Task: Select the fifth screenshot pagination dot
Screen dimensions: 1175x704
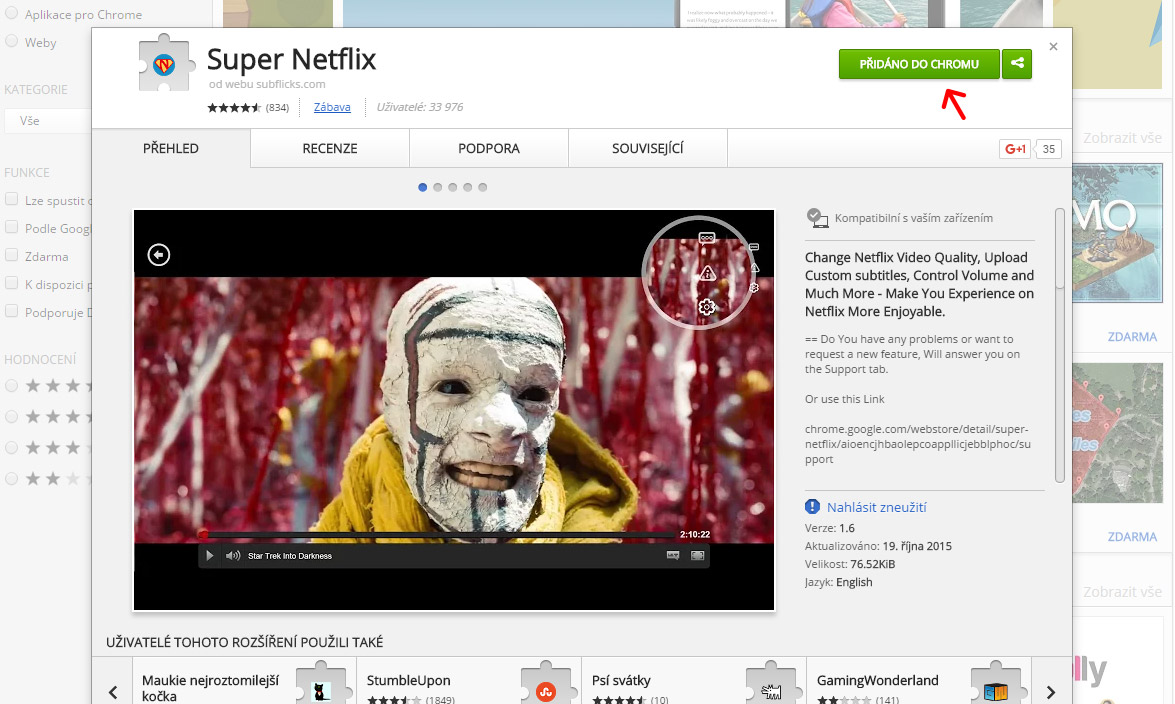Action: pos(483,187)
